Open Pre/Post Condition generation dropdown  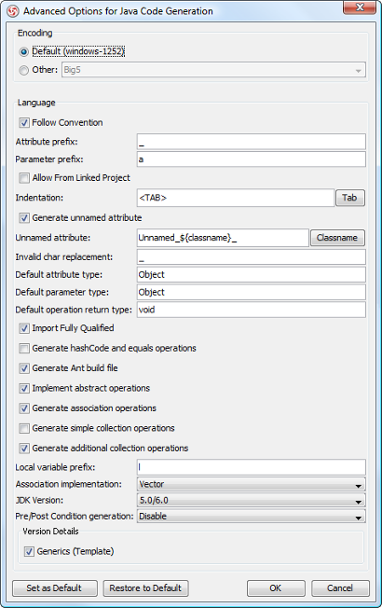251,516
